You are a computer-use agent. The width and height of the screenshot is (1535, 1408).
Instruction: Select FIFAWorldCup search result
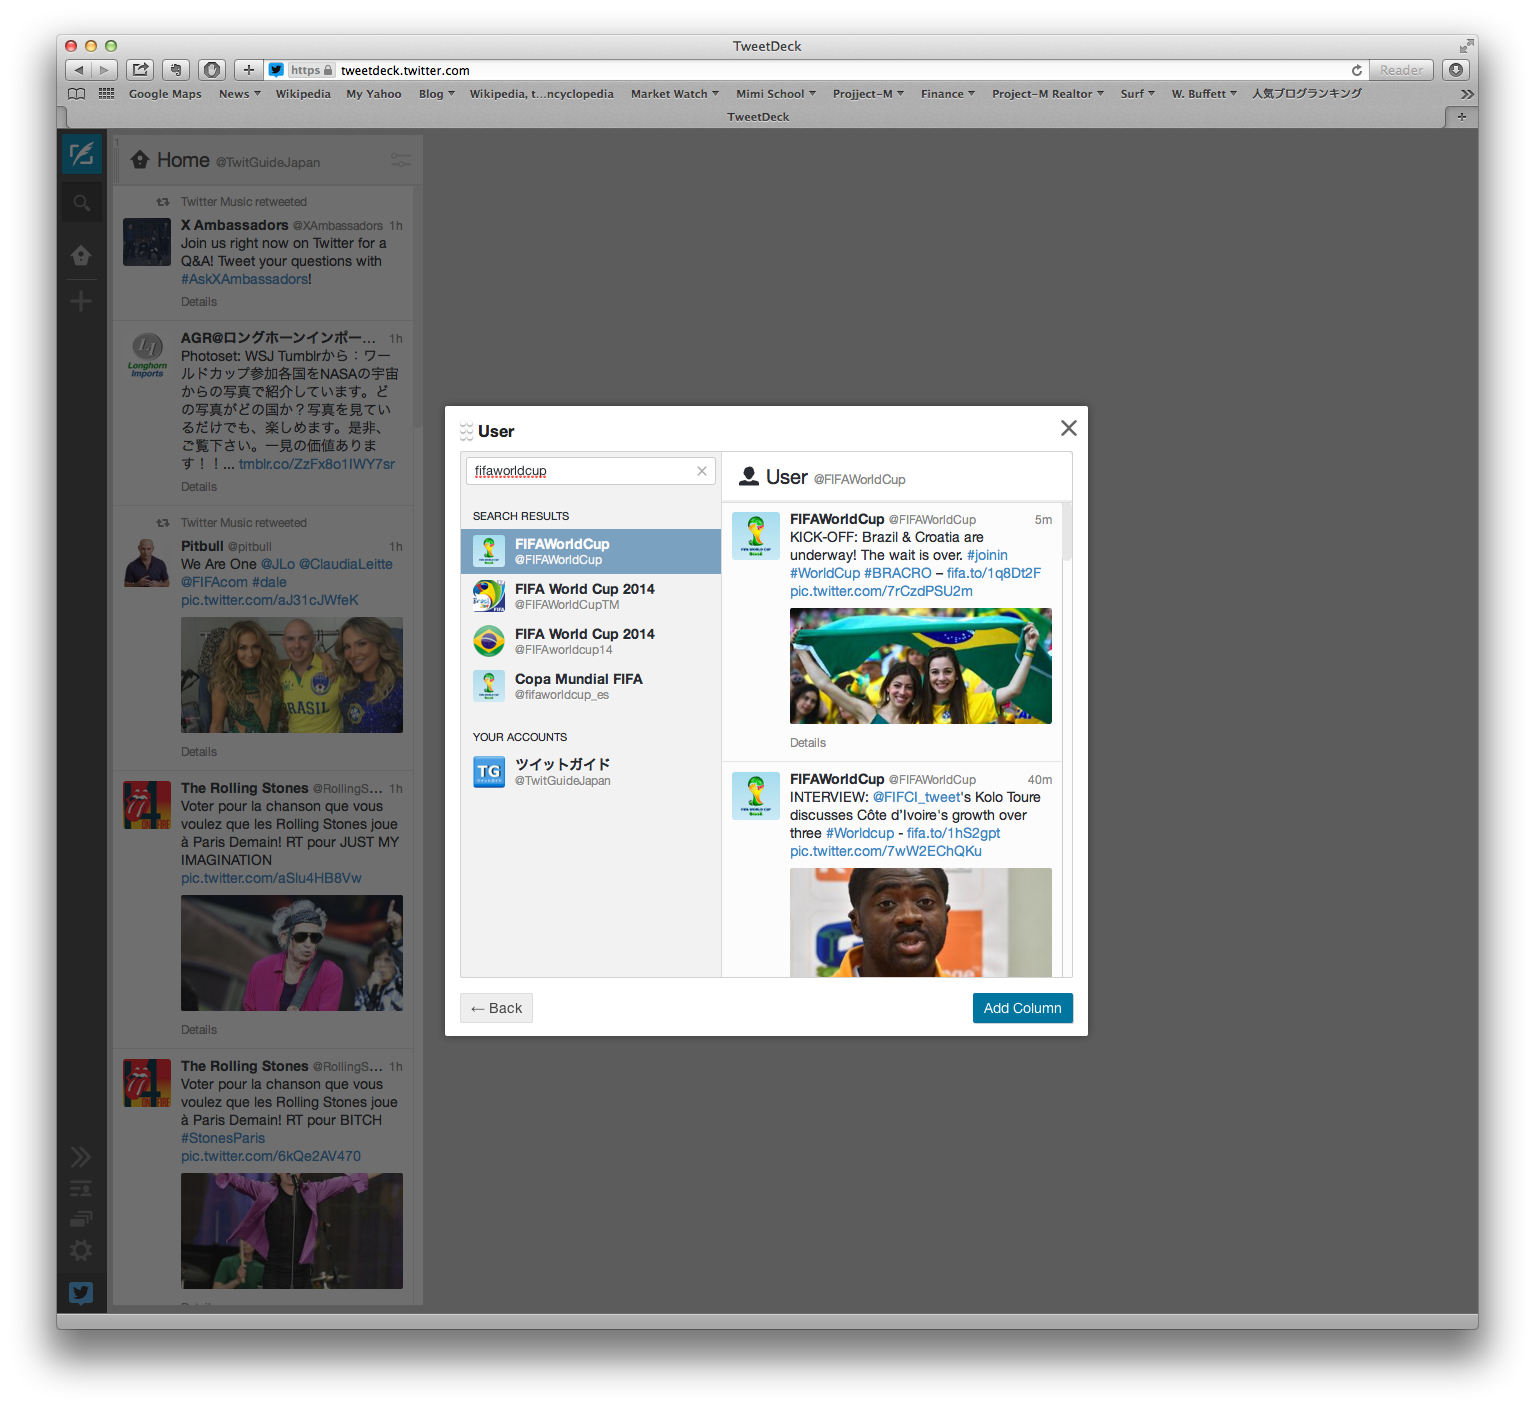coord(591,551)
